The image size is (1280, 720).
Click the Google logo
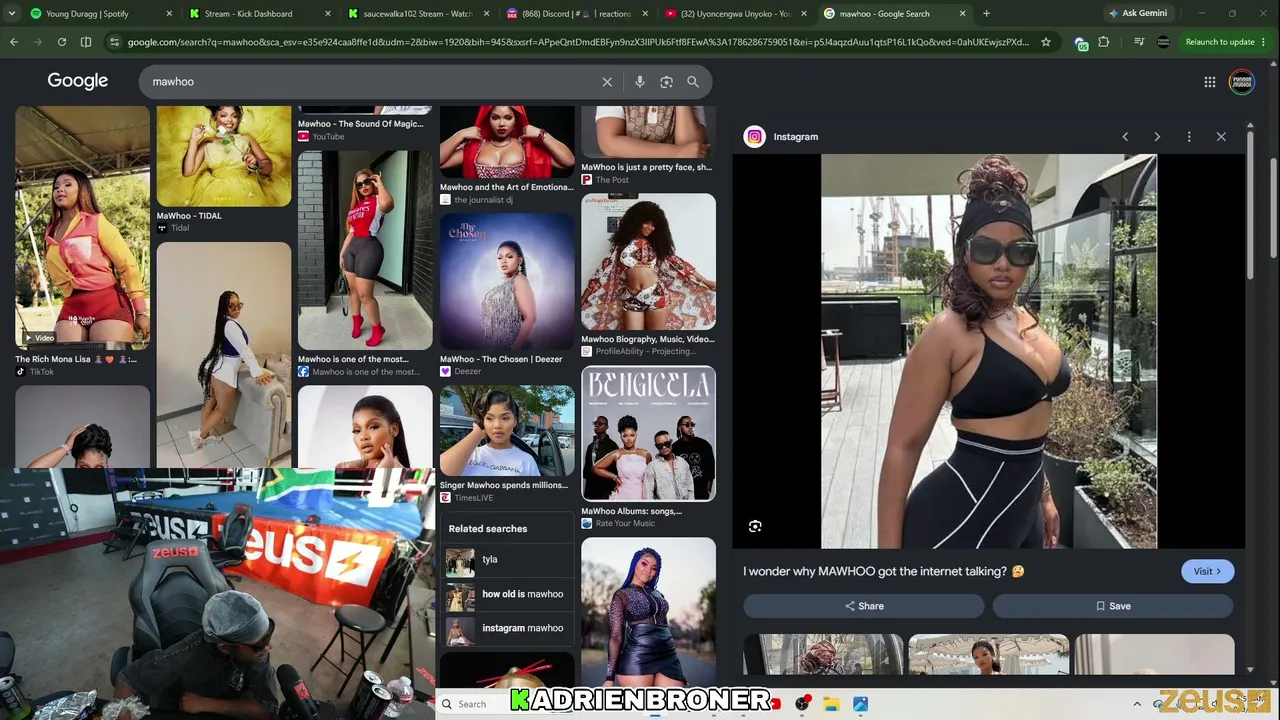78,82
